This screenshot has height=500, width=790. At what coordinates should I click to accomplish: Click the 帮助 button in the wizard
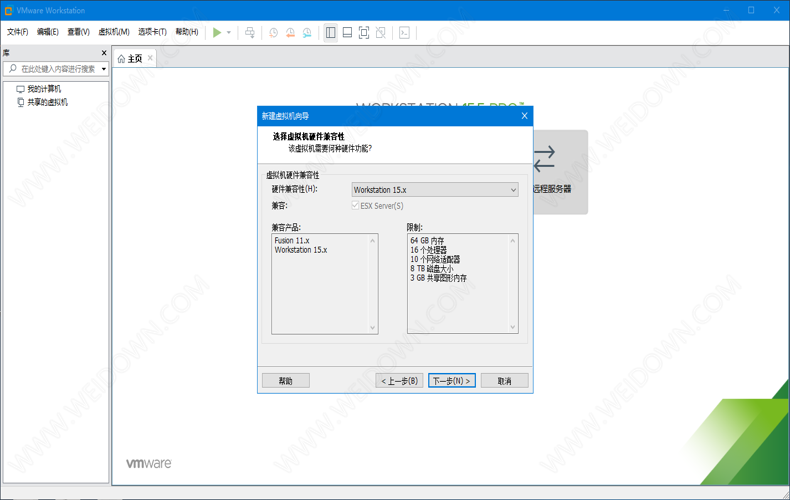[x=286, y=381]
